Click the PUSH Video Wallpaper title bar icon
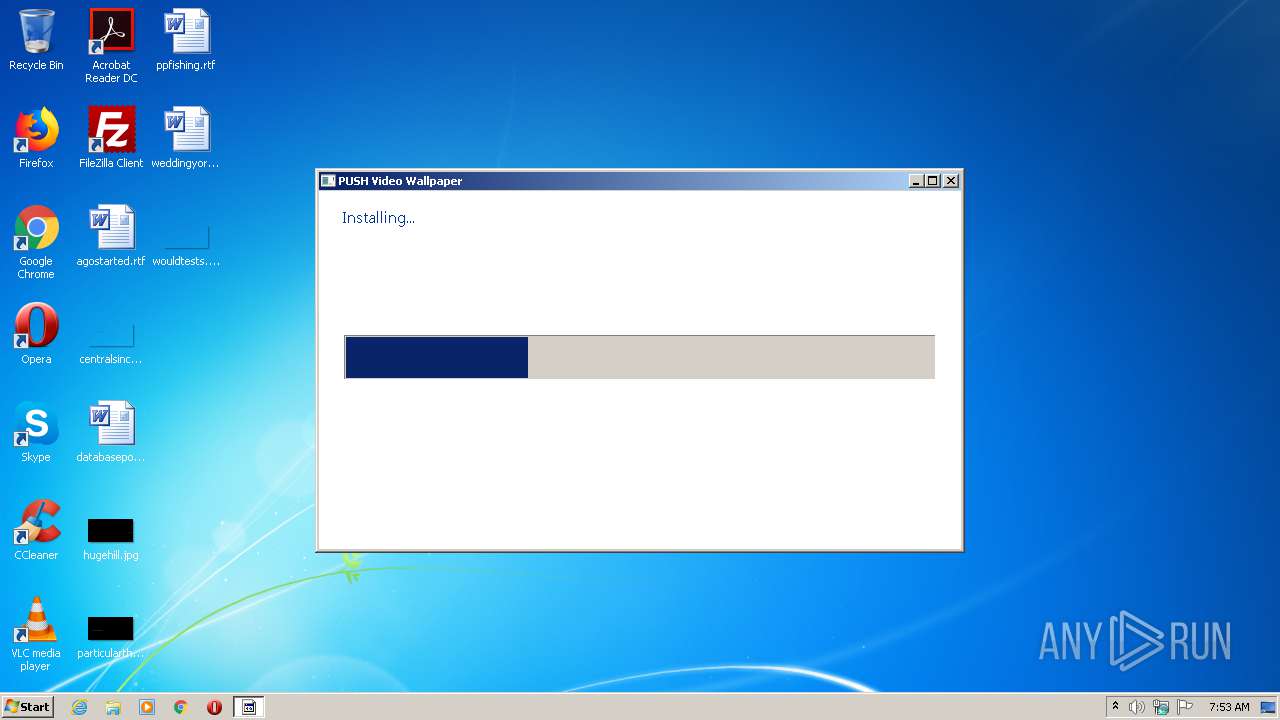 point(328,181)
